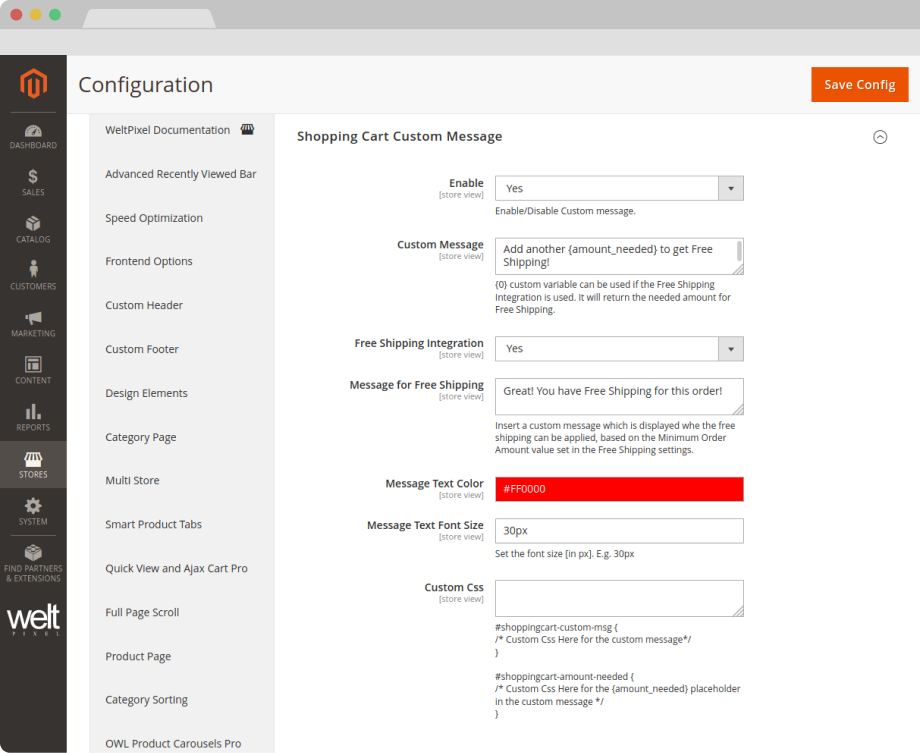Click the Magento logo icon
The height and width of the screenshot is (753, 920).
pos(33,84)
